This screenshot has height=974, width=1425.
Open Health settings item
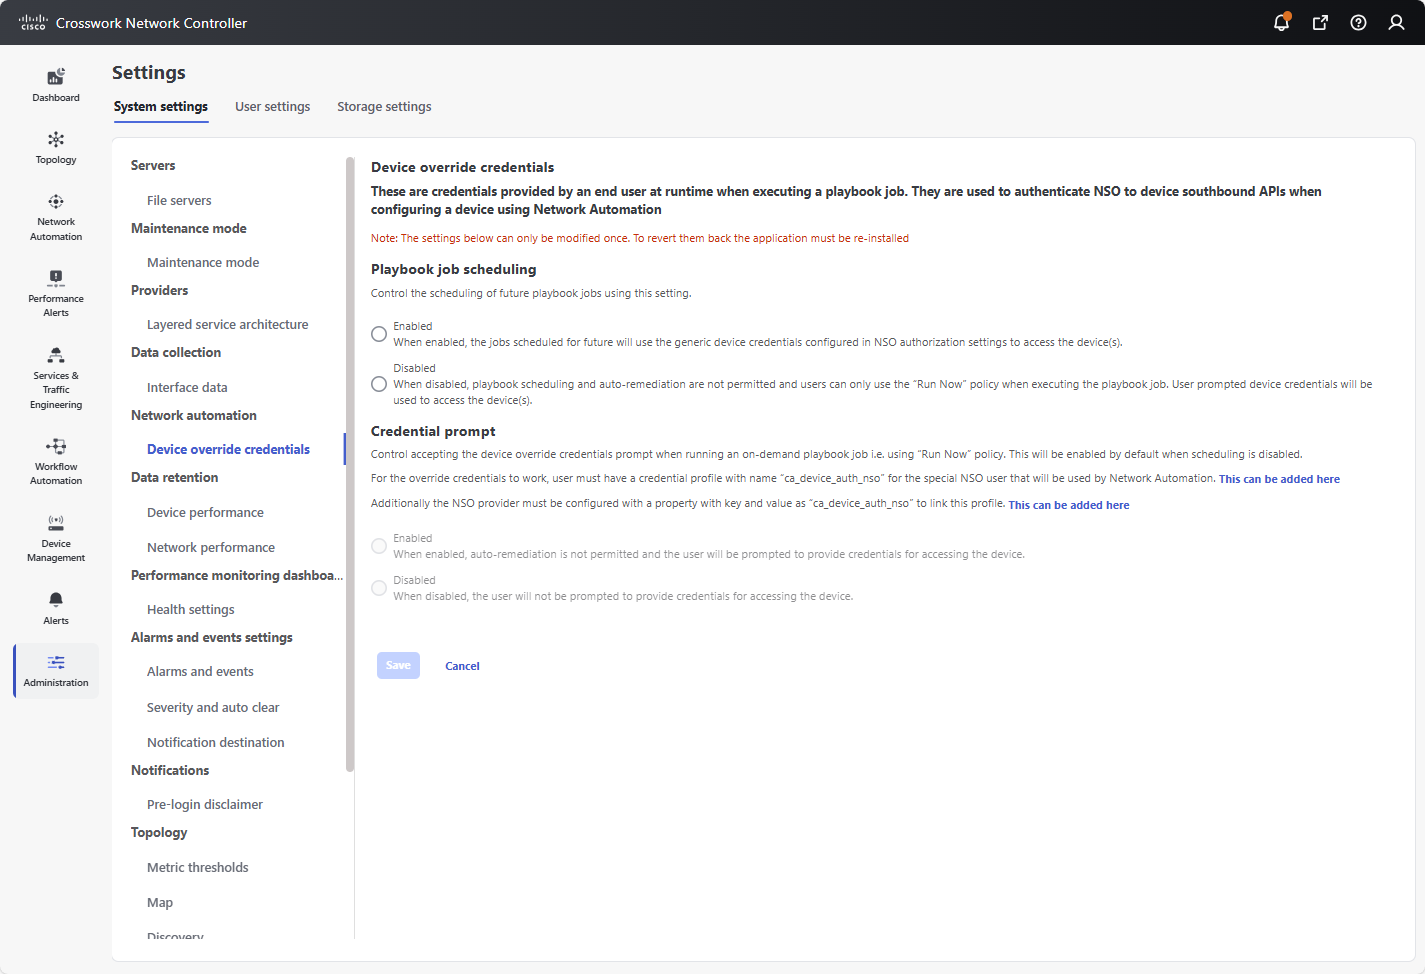coord(191,609)
